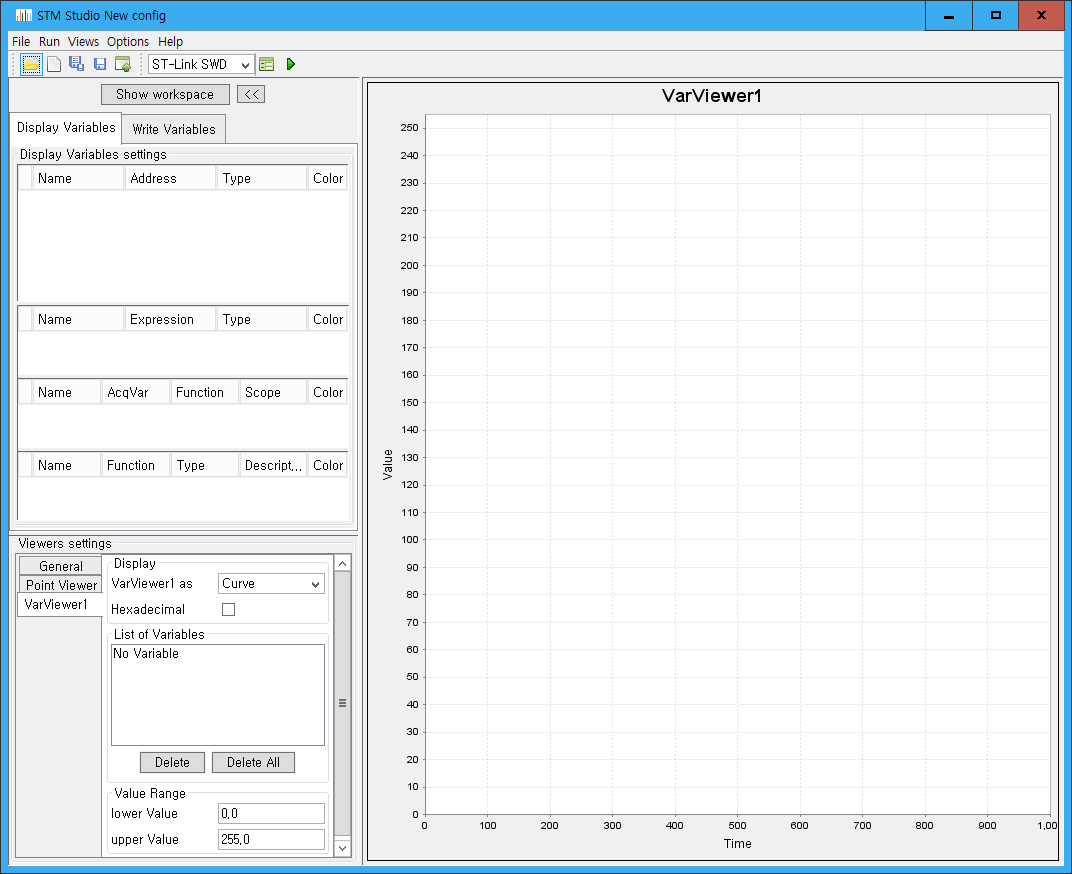
Task: Click the upper Value input field
Action: click(x=271, y=839)
